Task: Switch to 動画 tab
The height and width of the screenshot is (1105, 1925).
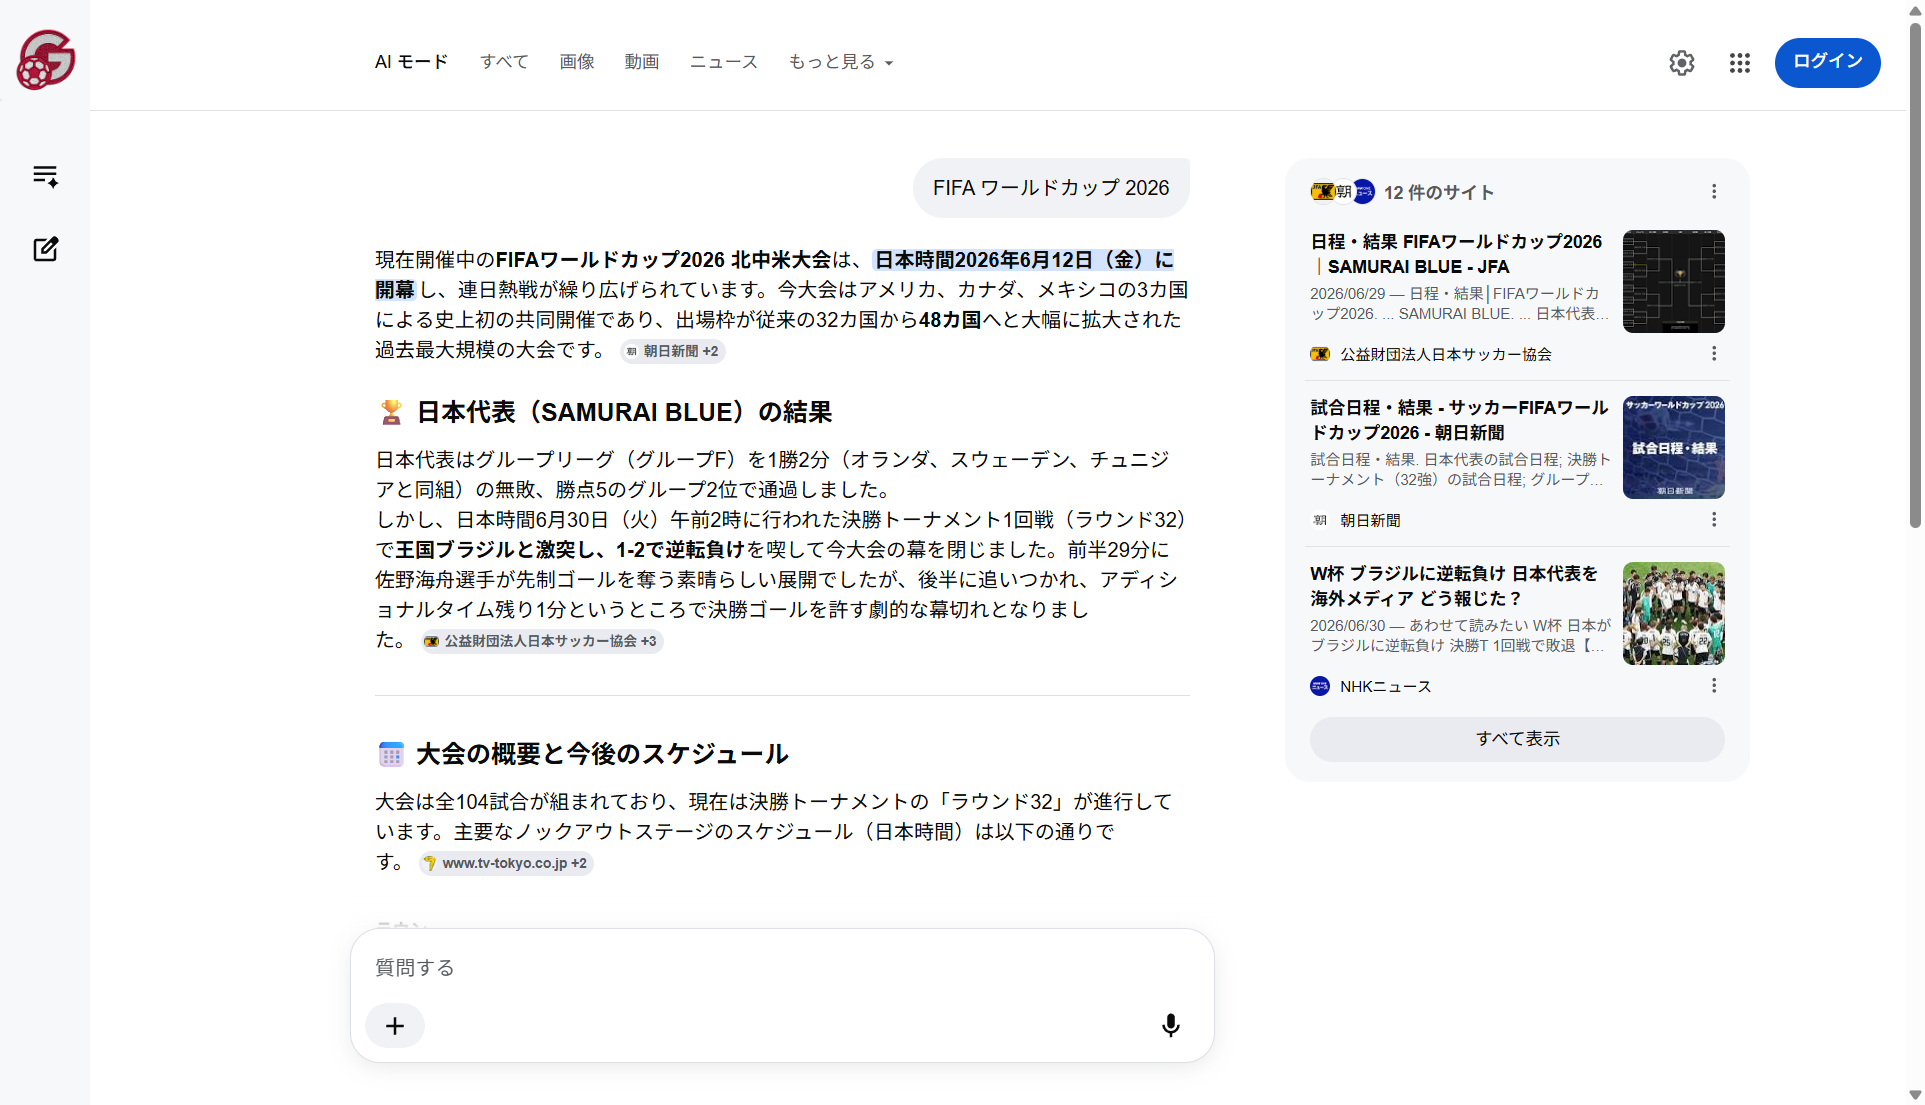Action: 642,62
